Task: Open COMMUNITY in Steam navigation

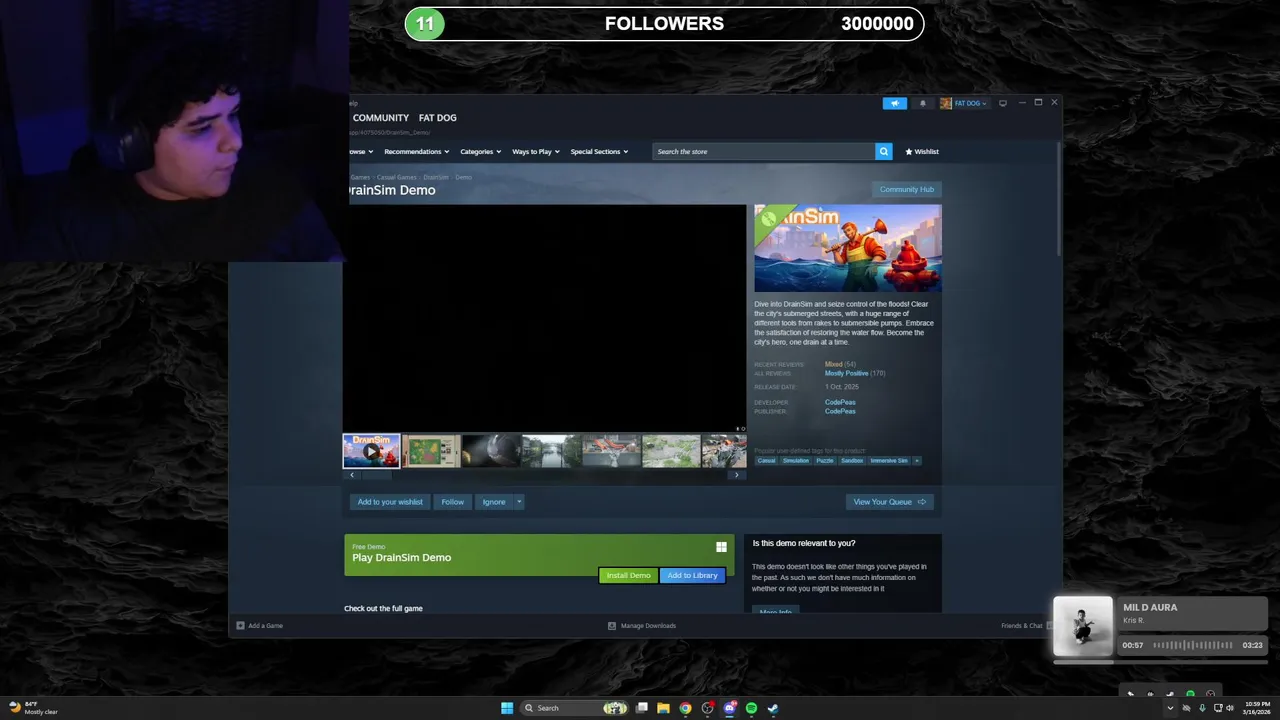Action: tap(380, 118)
